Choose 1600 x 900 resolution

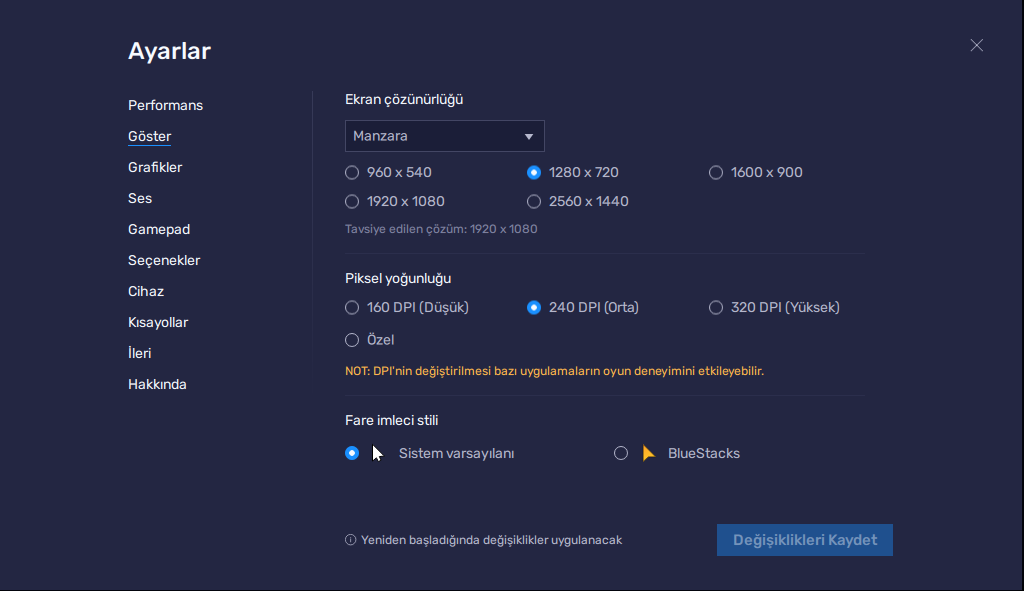point(716,172)
